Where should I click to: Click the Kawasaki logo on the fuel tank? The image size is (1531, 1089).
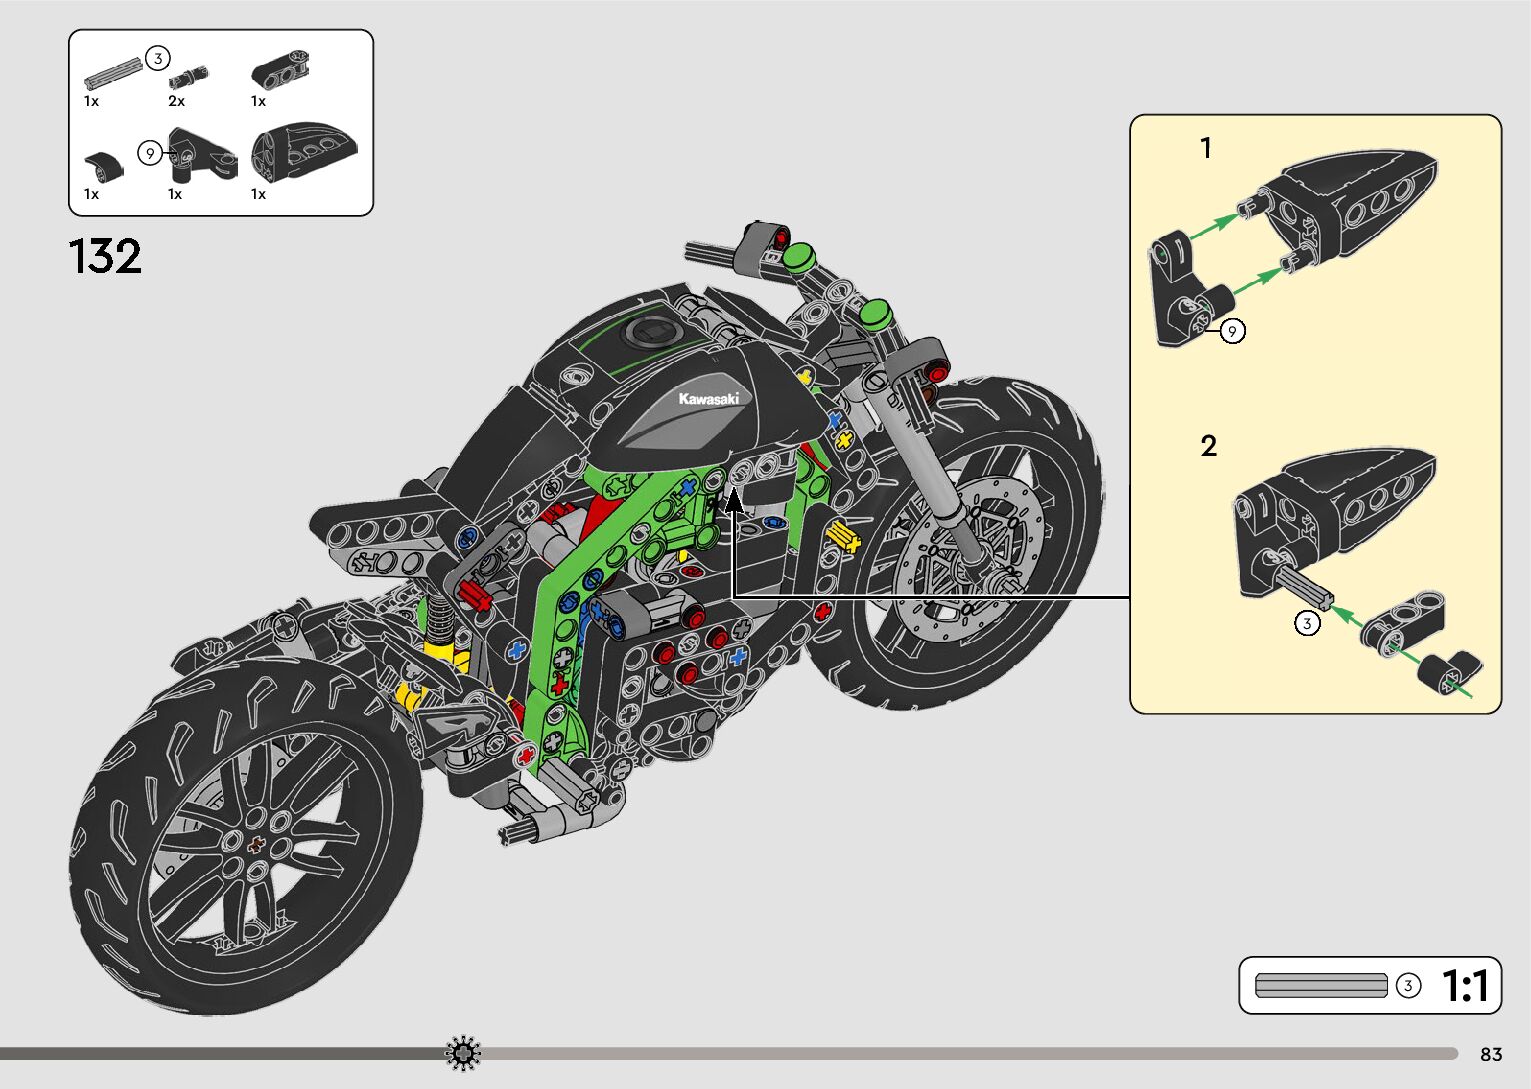coord(708,398)
